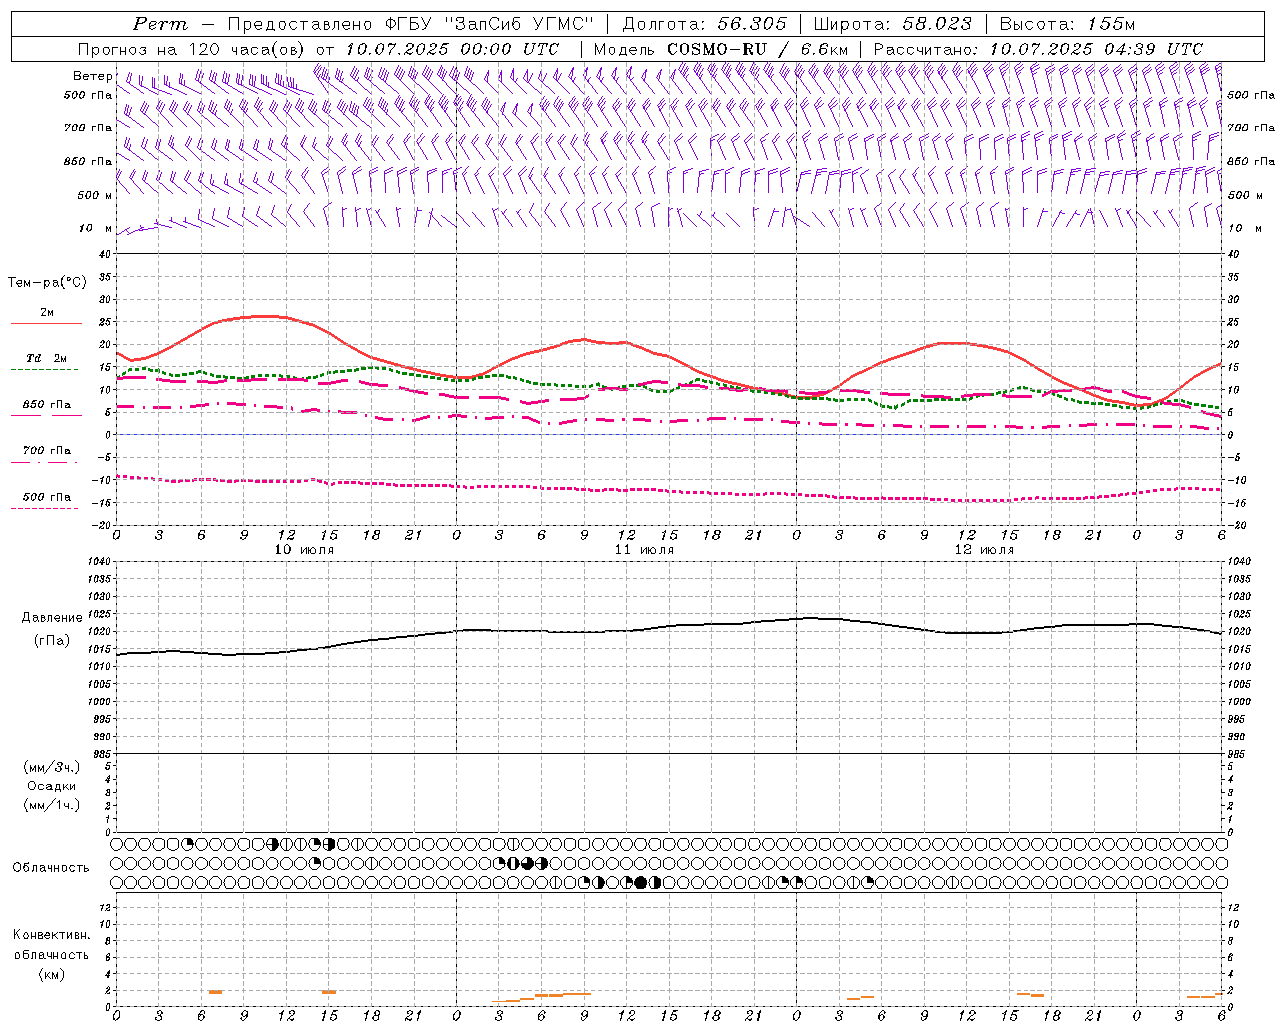Viewport: 1280px width, 1024px height.
Task: Click the '(мм/1ч.)' precipitation unit label
Action: pos(52,805)
